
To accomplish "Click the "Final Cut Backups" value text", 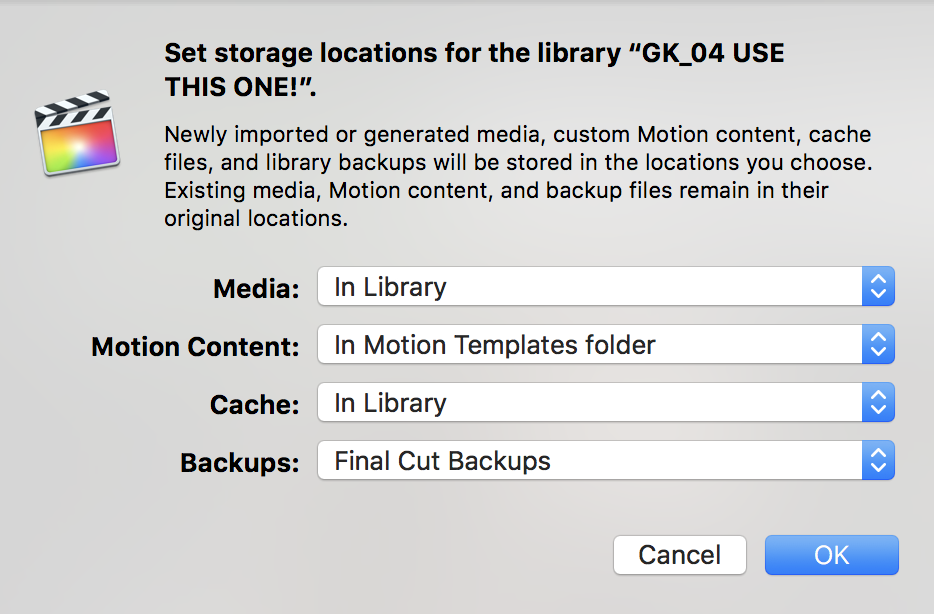I will (442, 461).
